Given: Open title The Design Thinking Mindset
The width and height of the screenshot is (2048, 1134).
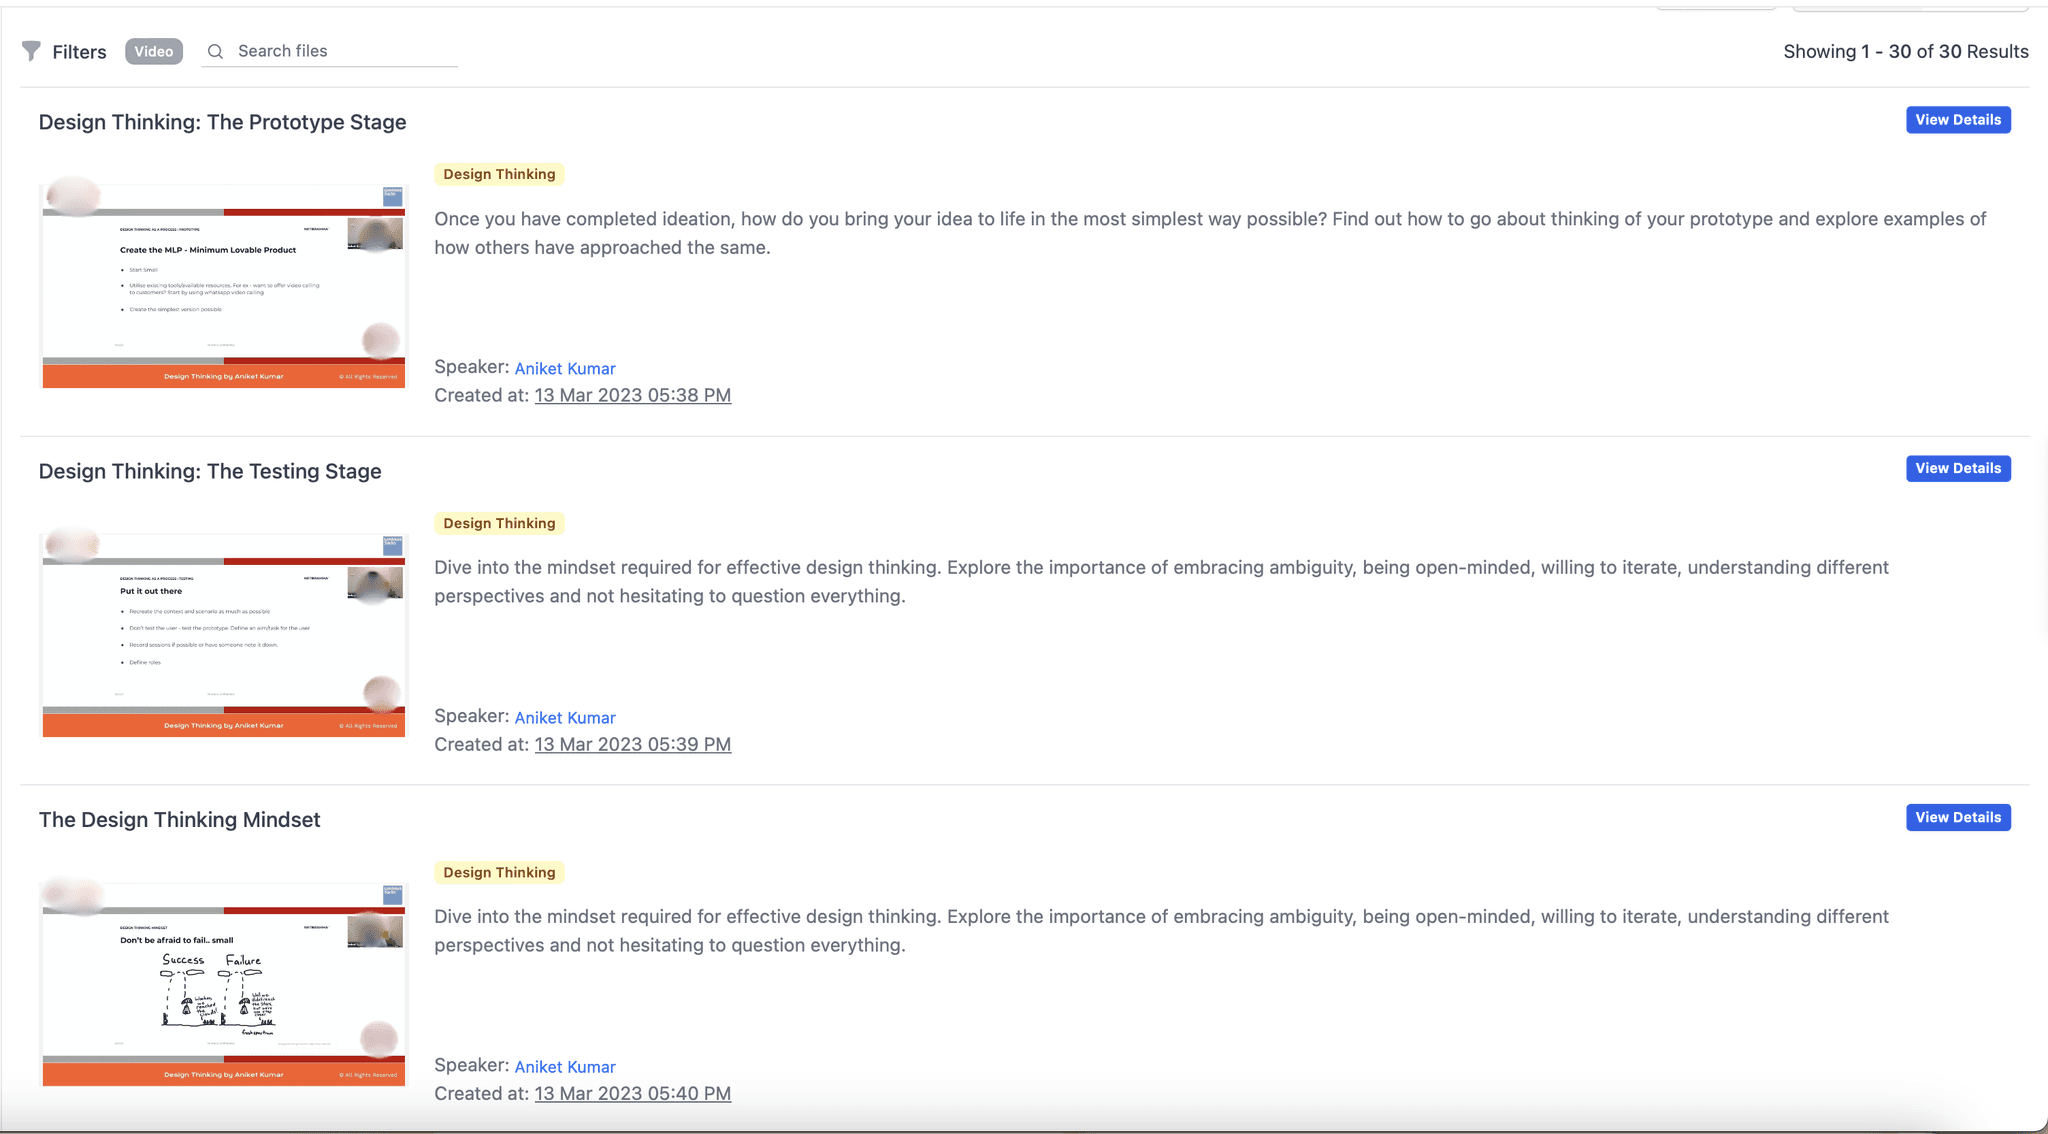Looking at the screenshot, I should click(180, 820).
